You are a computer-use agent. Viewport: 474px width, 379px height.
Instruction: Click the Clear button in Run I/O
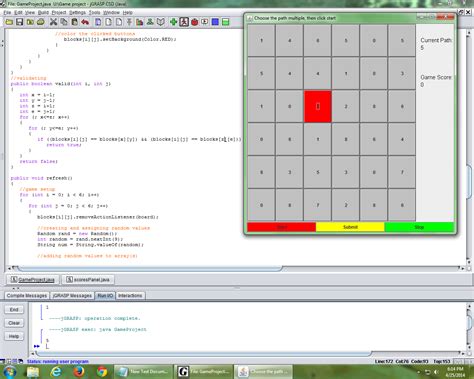(x=14, y=323)
